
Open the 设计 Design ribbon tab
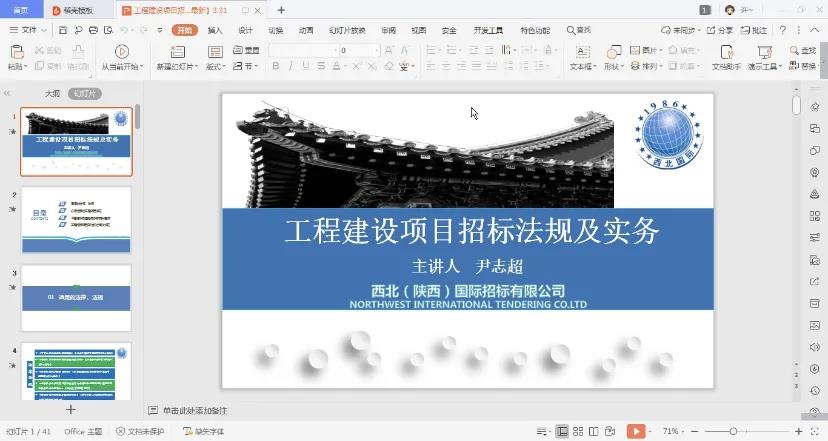[x=245, y=30]
